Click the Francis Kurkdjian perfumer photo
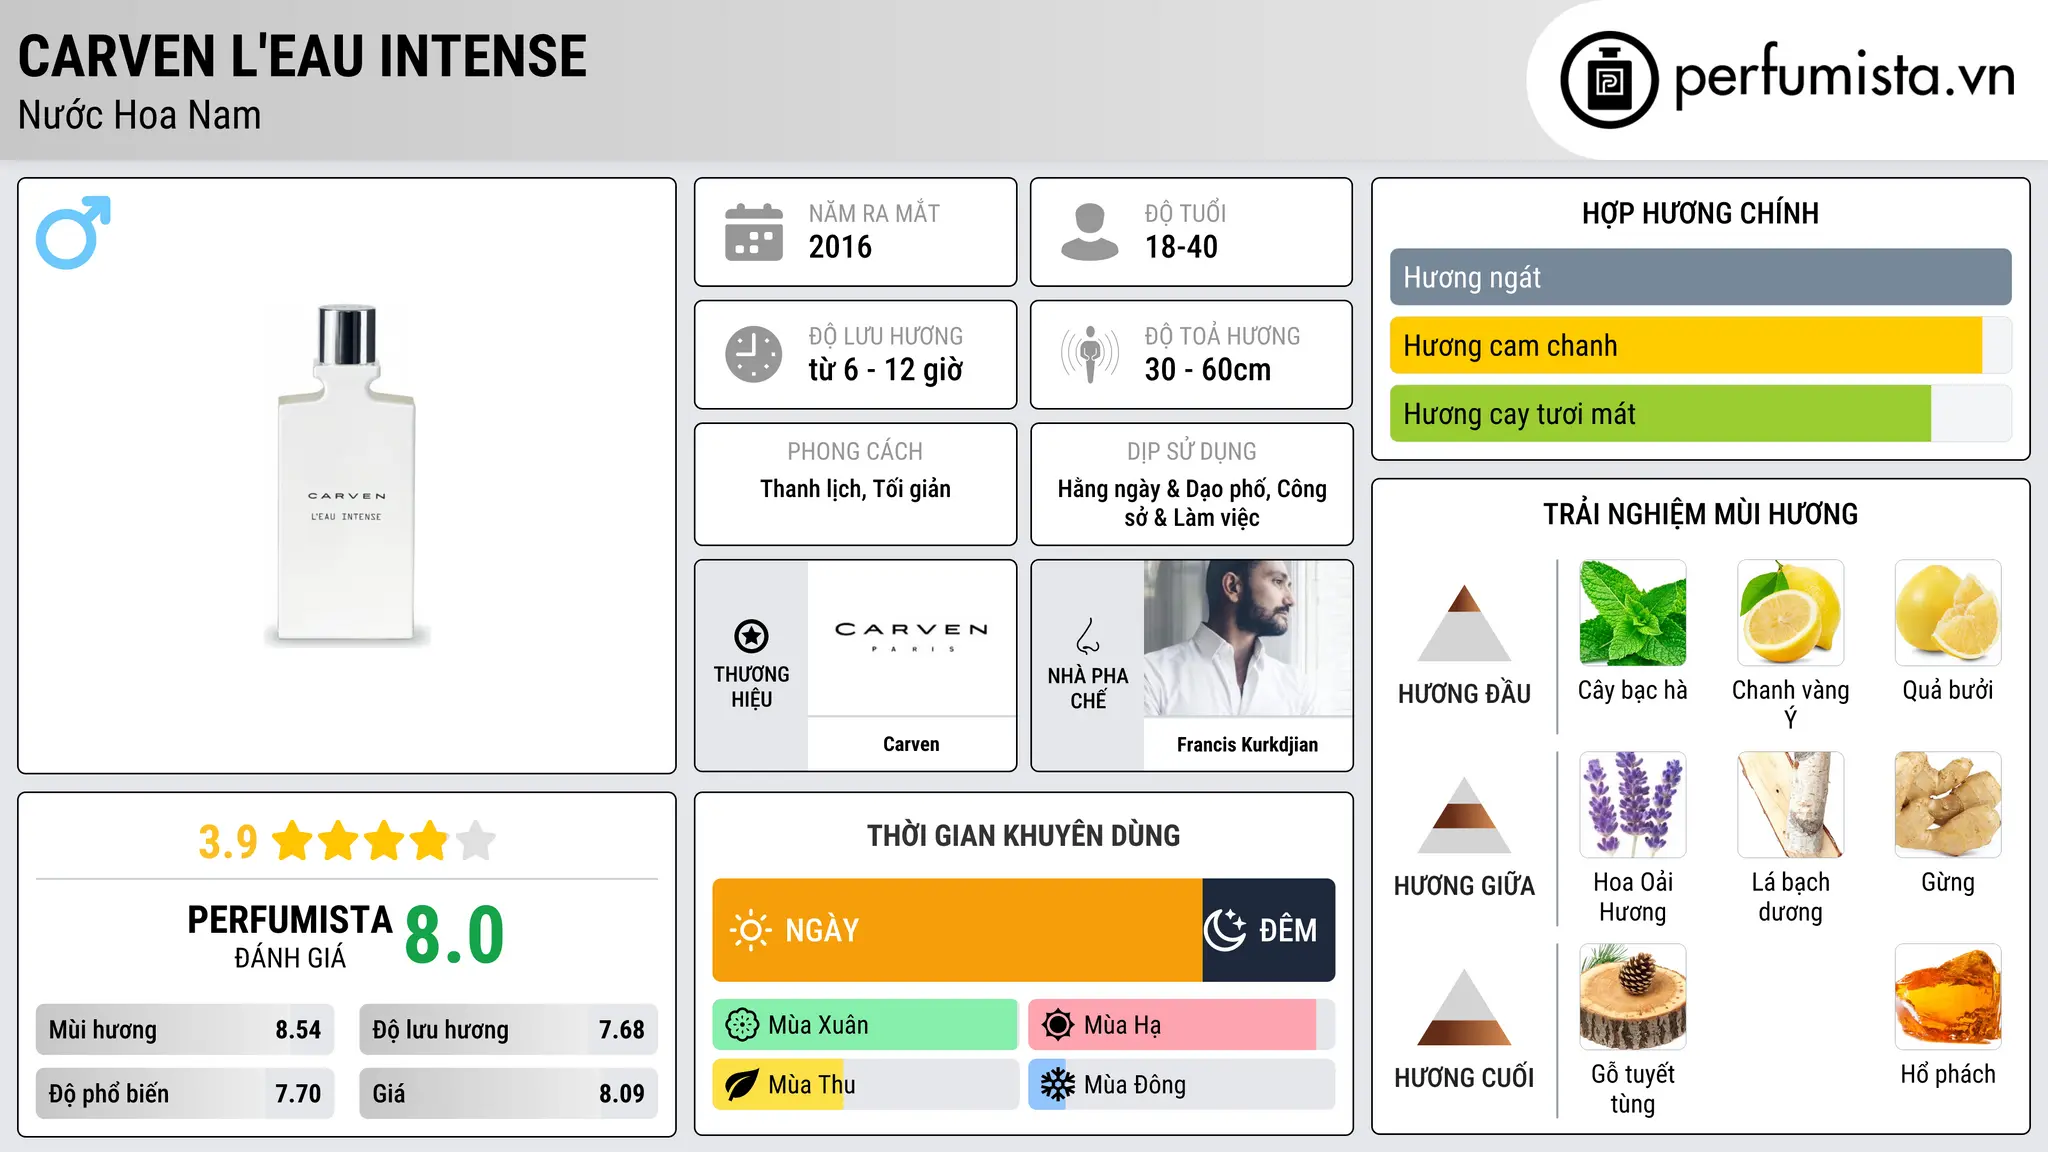2048x1152 pixels. tap(1248, 638)
